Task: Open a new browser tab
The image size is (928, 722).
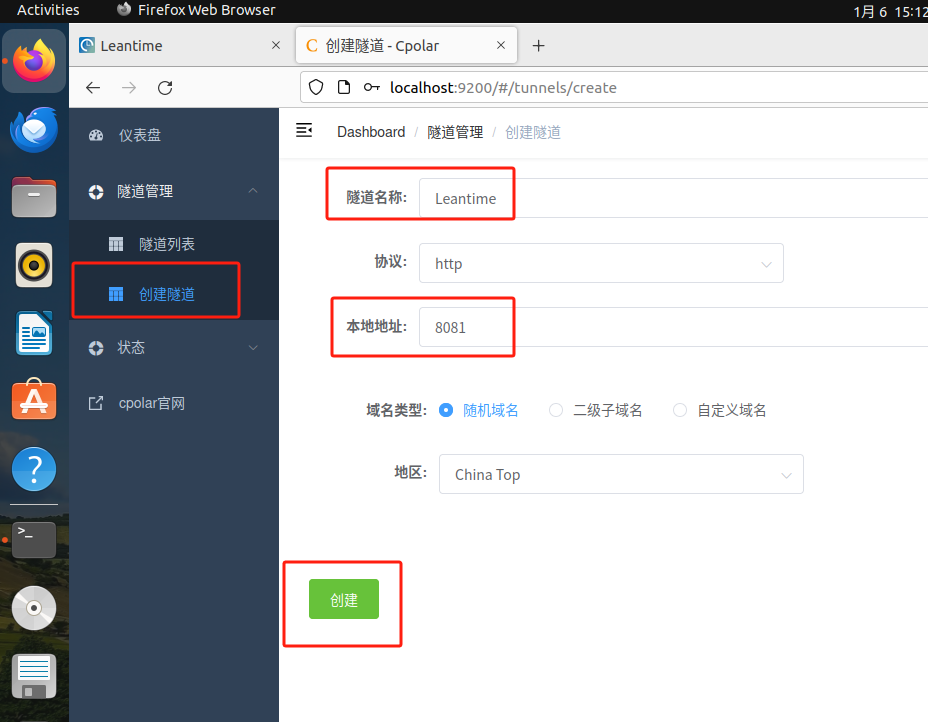Action: 538,46
